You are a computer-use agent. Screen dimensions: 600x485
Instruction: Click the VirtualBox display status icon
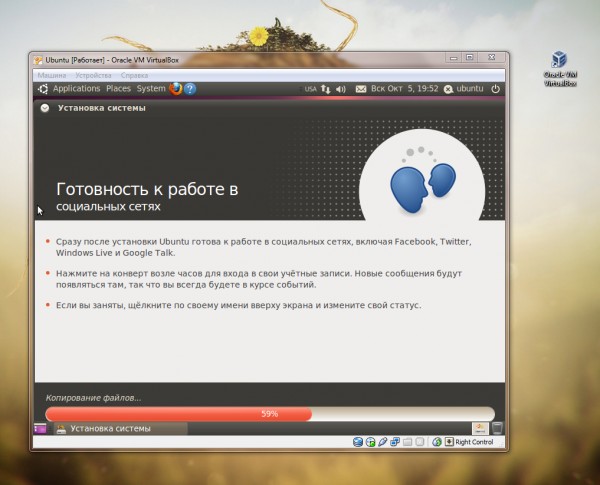[x=420, y=442]
